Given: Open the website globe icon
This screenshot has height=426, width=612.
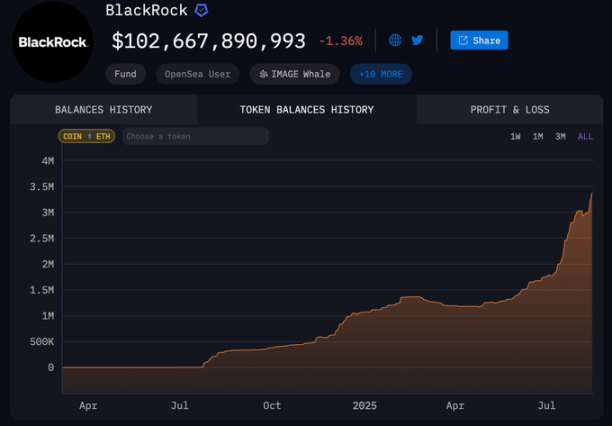Looking at the screenshot, I should click(x=395, y=40).
